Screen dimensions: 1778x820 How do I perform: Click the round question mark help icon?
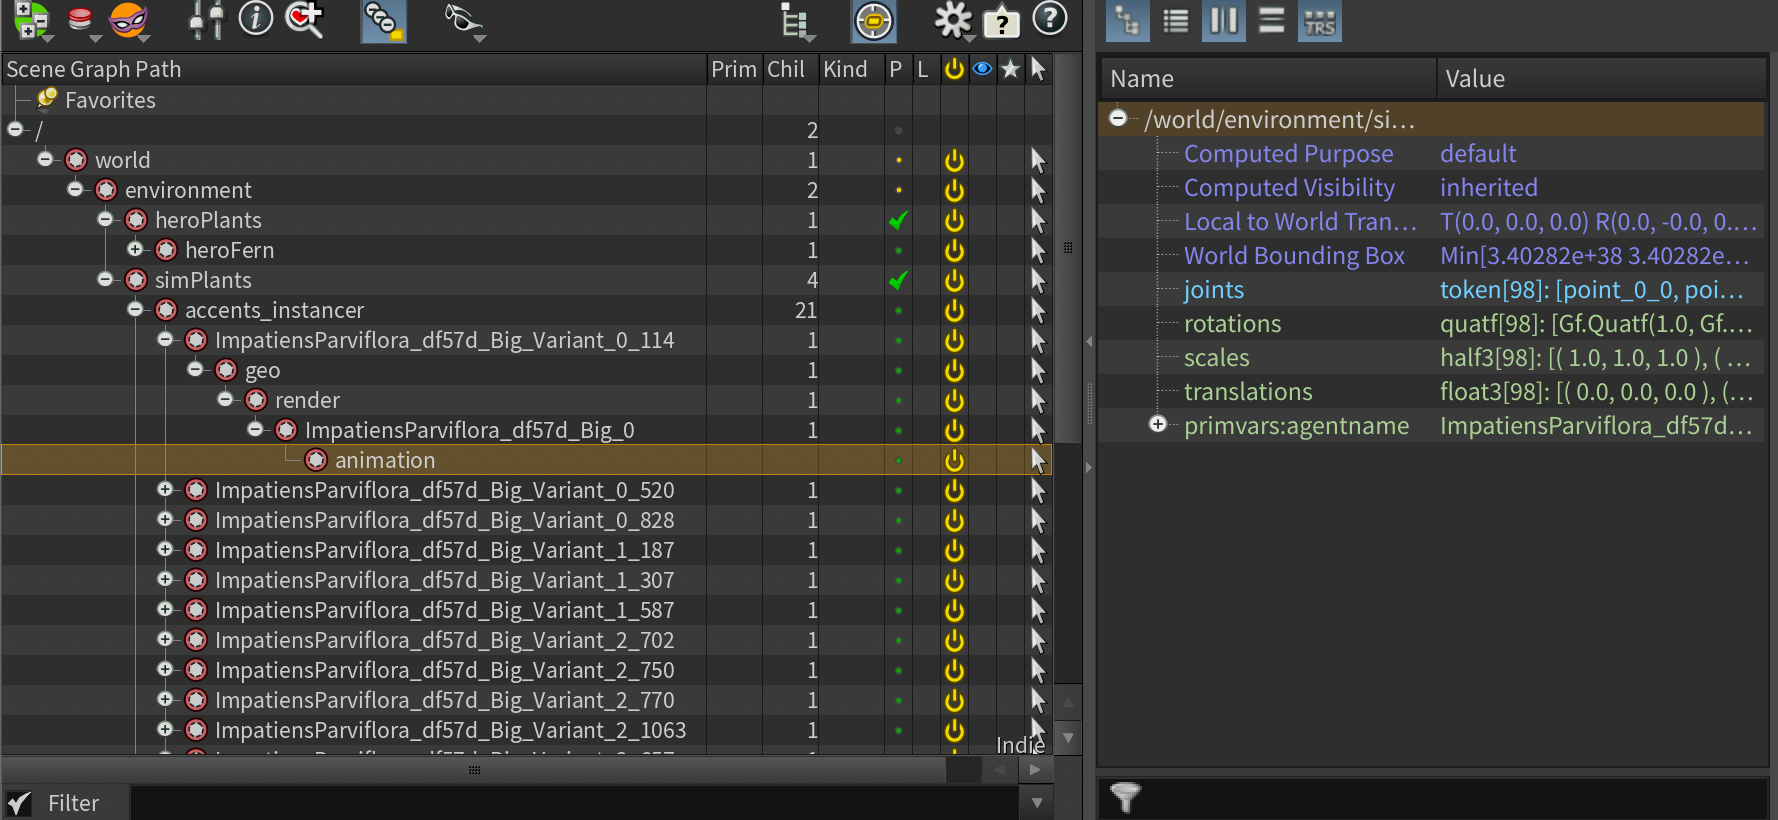coord(1049,19)
